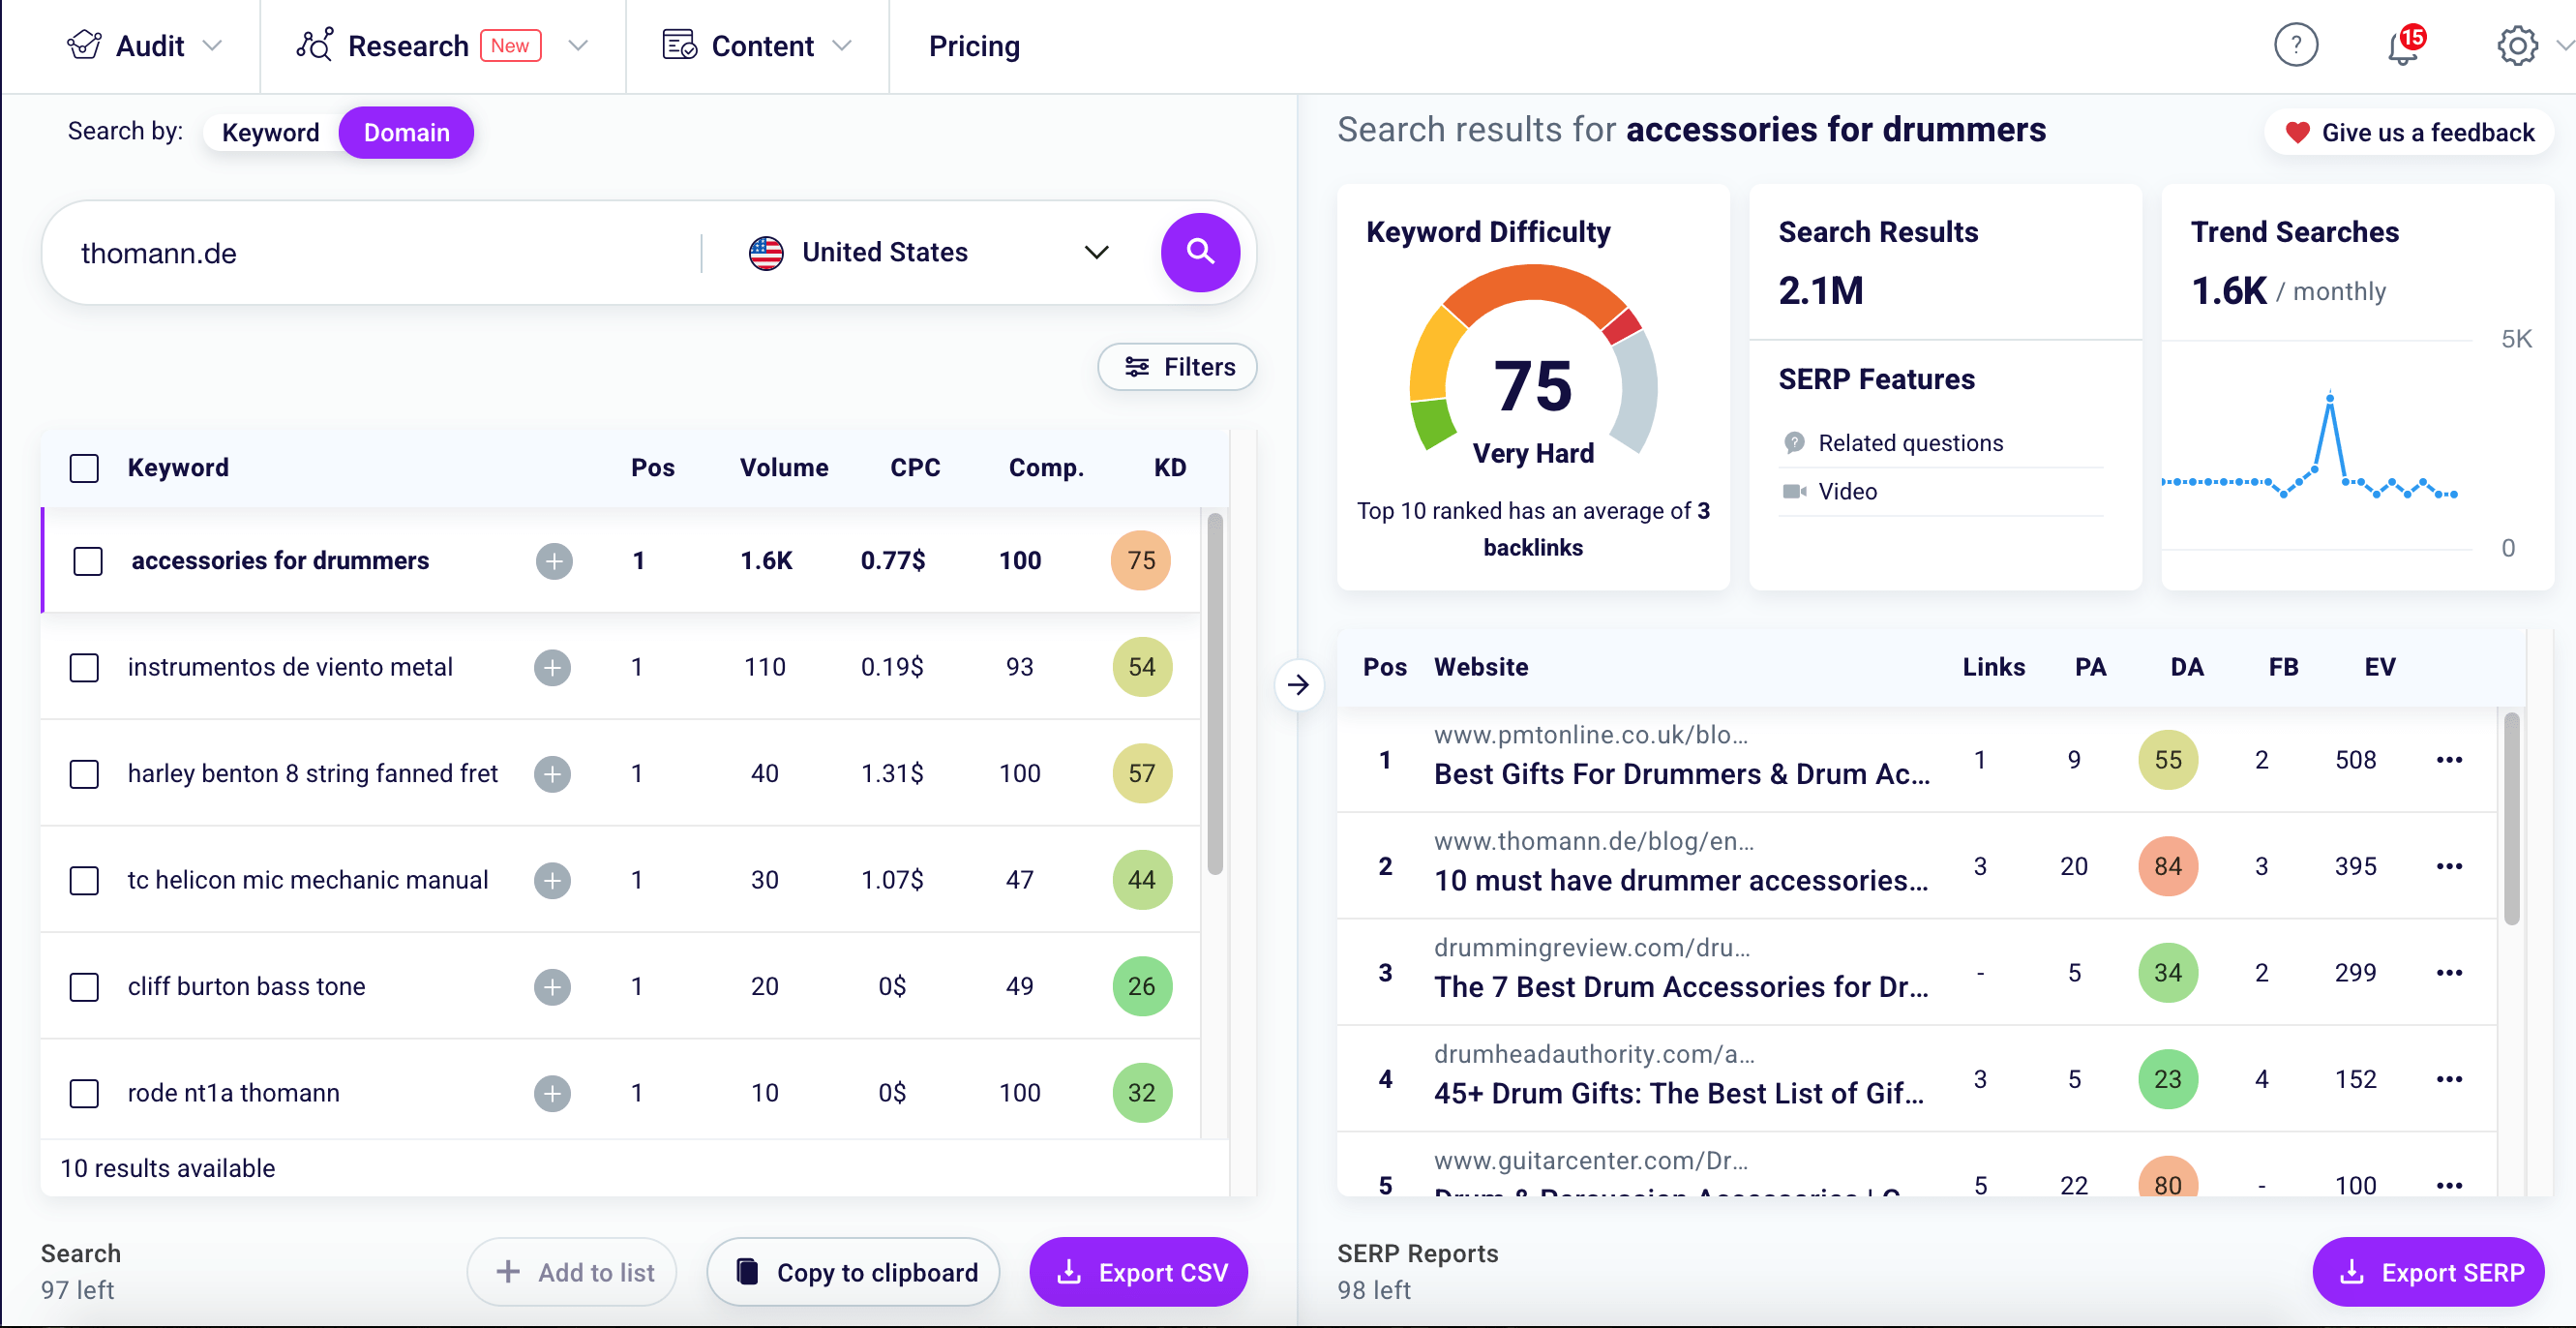Toggle the checkbox for harley benton 8 string fanned fret
This screenshot has height=1328, width=2576.
pos(88,774)
